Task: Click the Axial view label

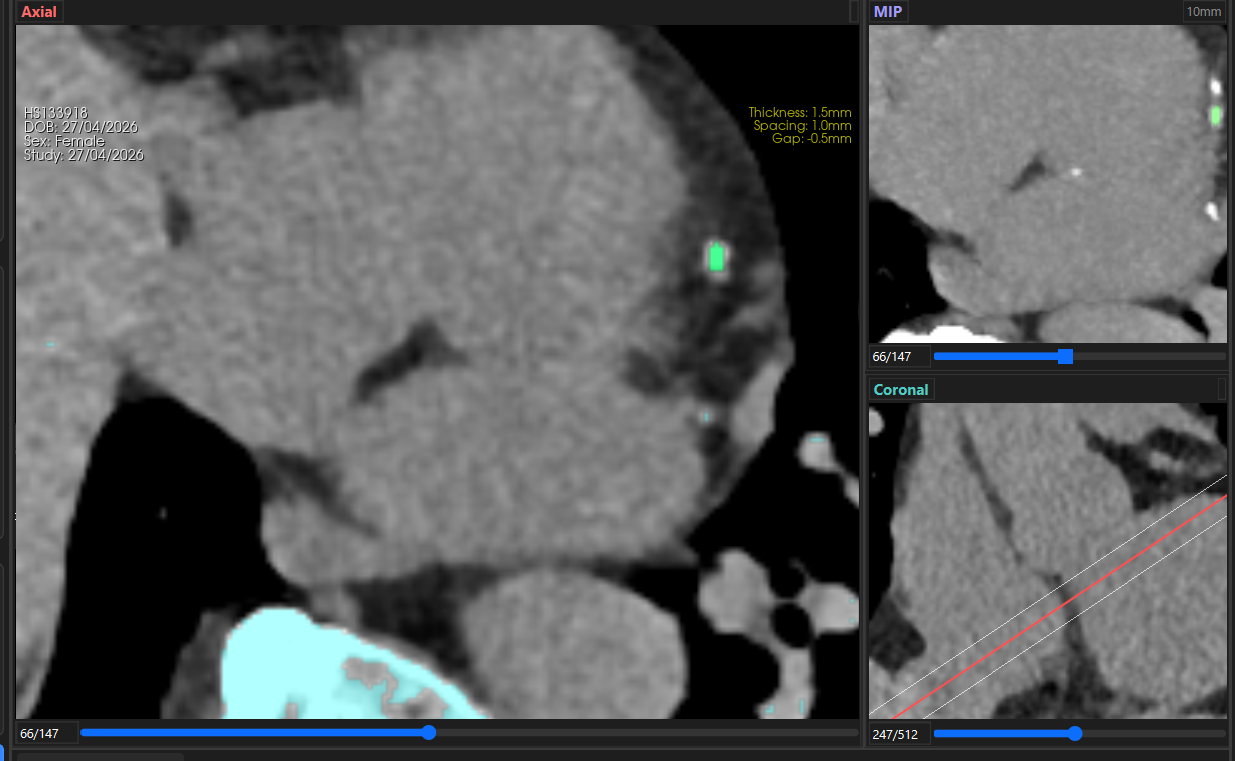Action: 40,12
